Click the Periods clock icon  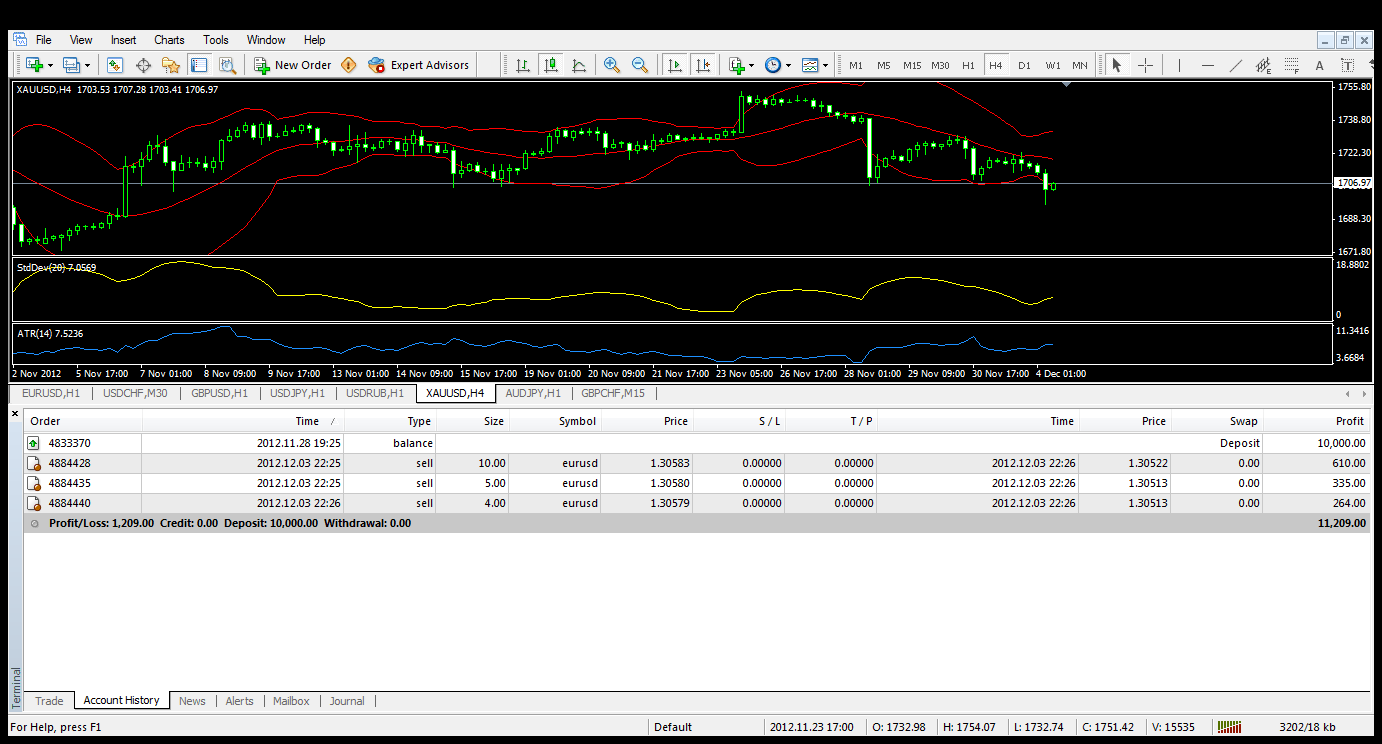773,65
